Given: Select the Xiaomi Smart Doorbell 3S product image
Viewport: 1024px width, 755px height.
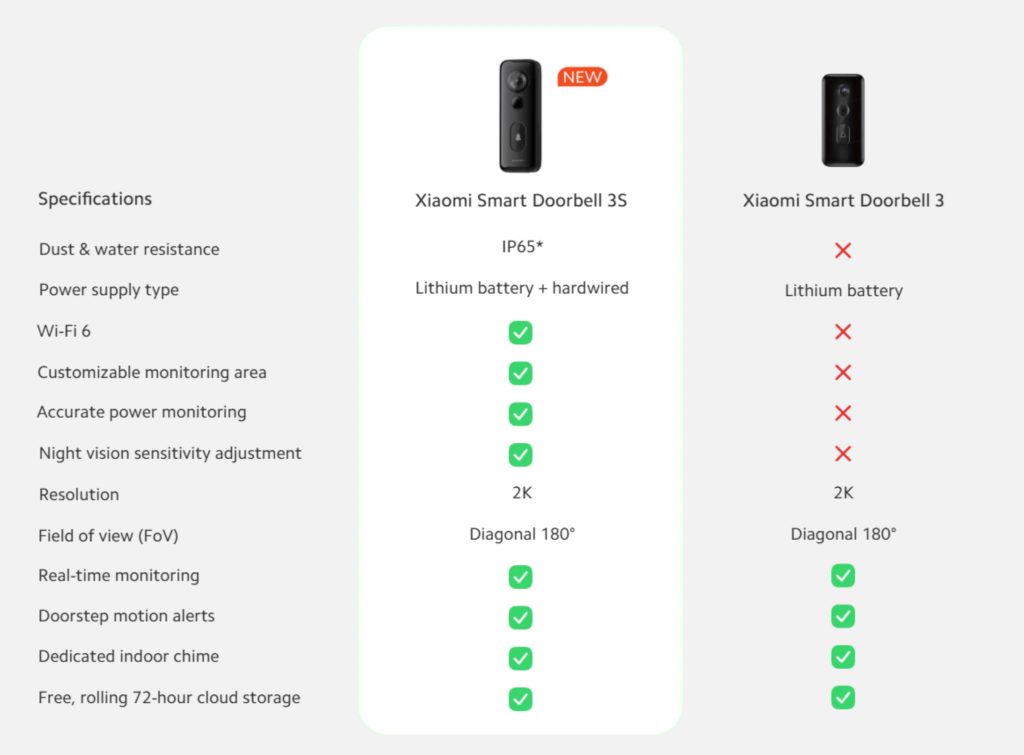Looking at the screenshot, I should (521, 116).
